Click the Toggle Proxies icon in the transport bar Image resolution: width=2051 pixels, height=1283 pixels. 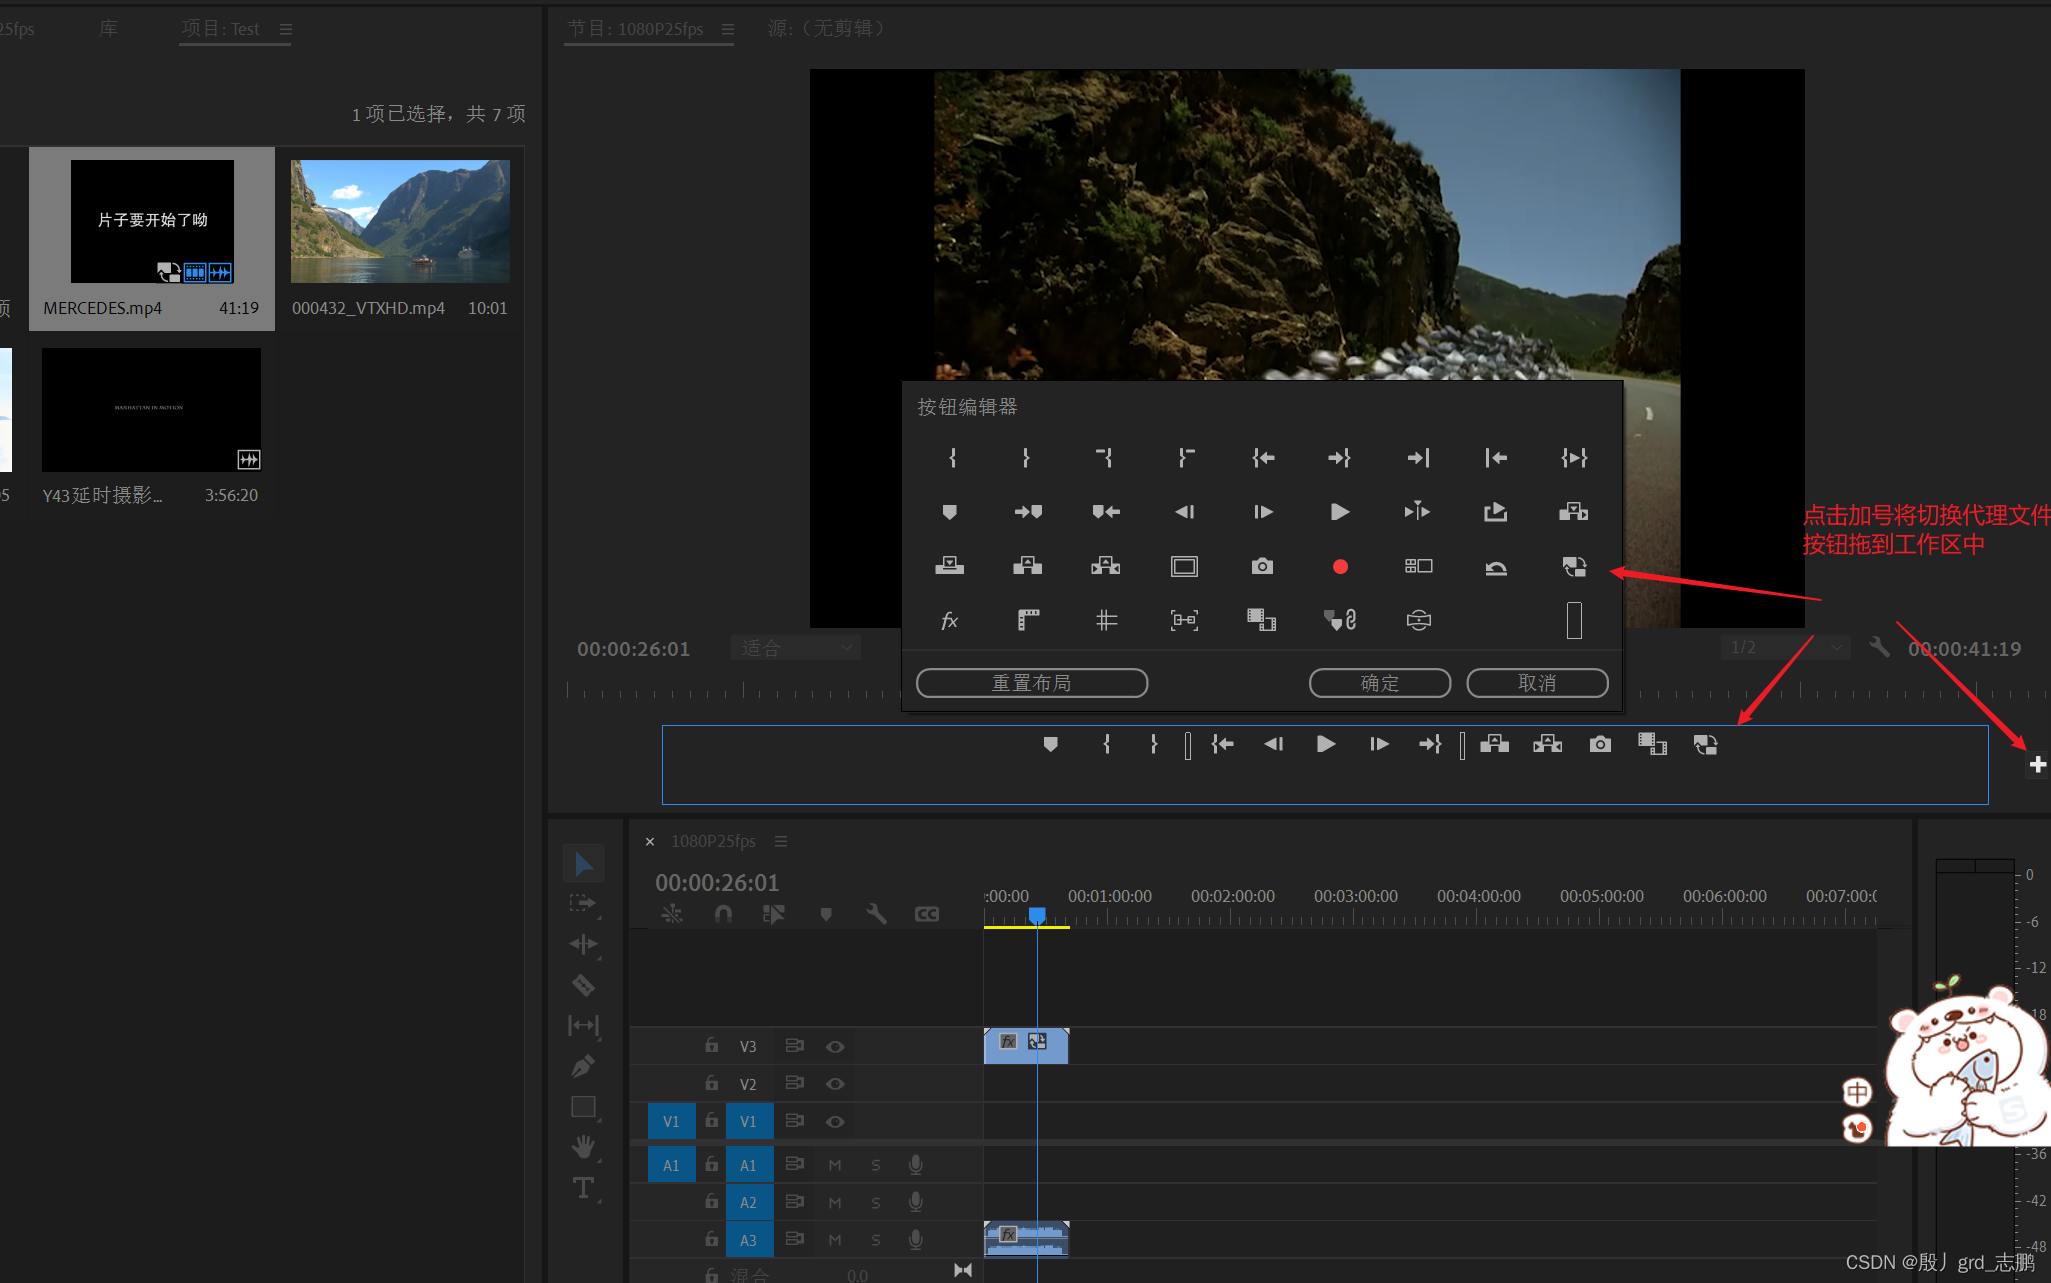pos(1705,744)
